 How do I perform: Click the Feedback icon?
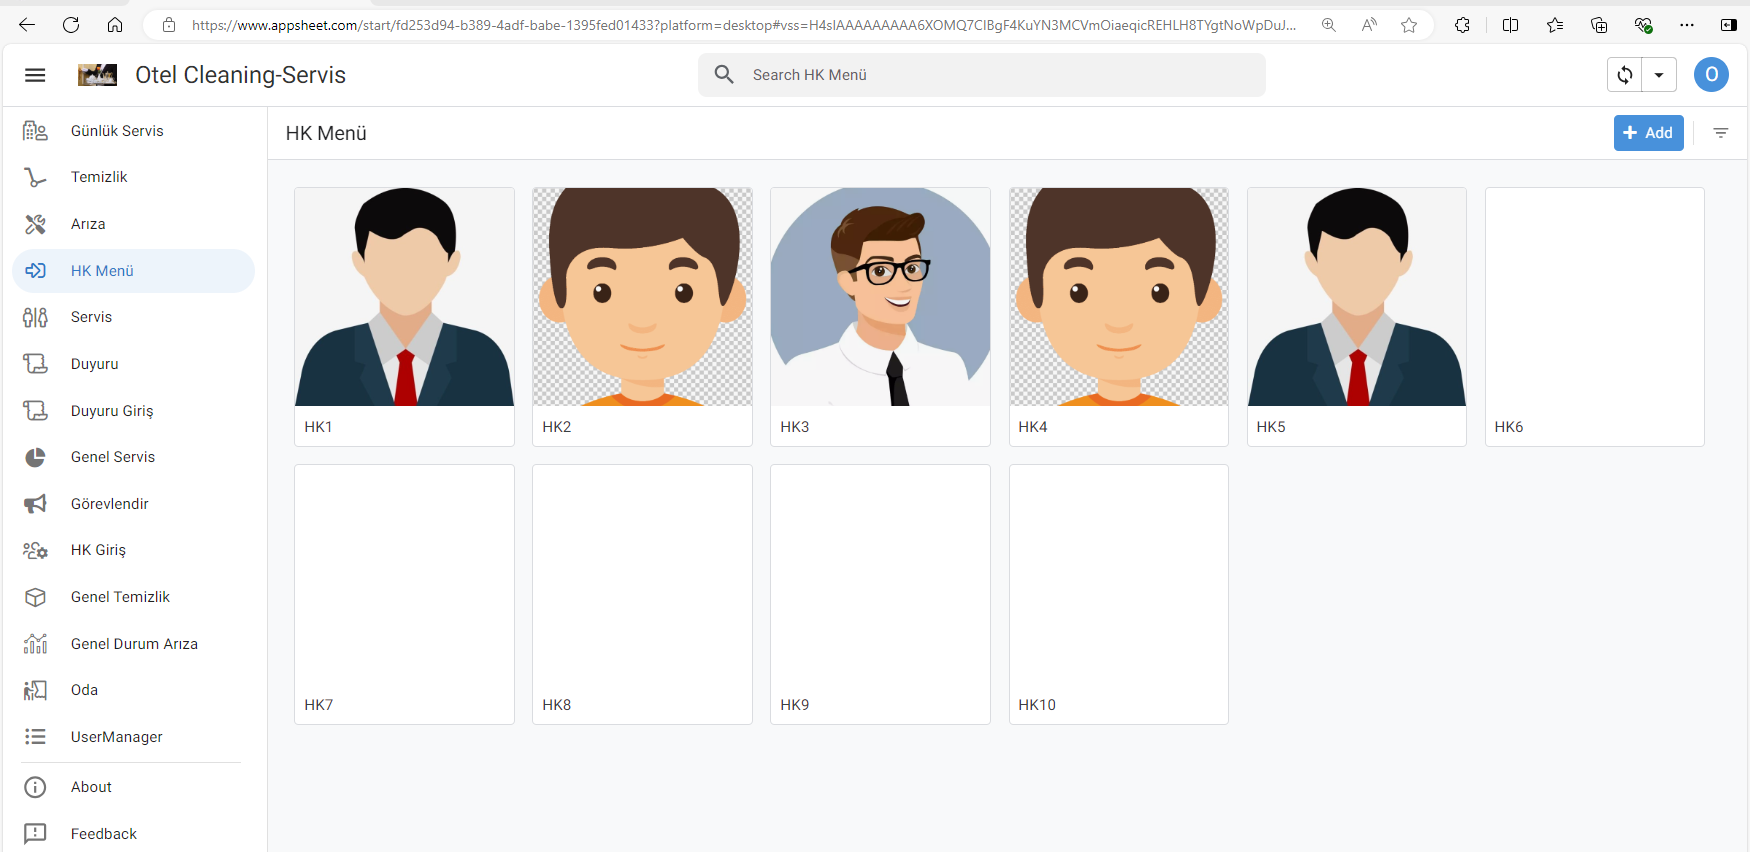tap(35, 834)
